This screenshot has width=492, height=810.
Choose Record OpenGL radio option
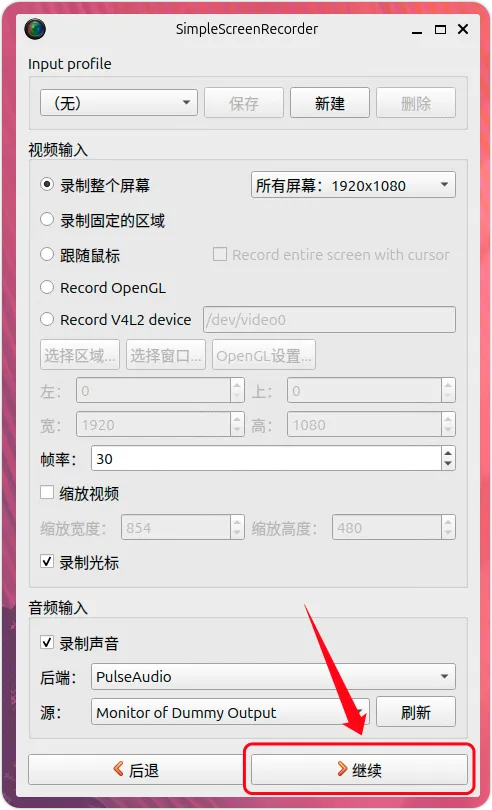click(x=47, y=287)
